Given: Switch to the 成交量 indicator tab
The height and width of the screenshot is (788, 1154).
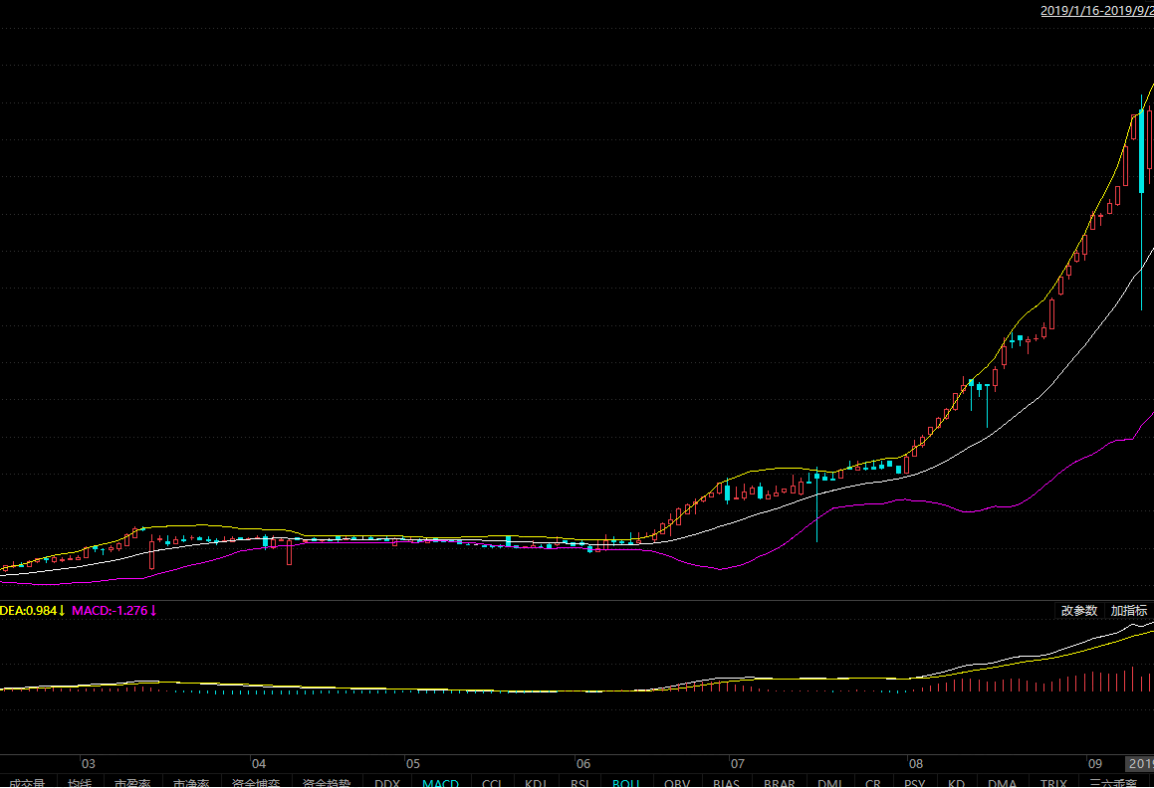Looking at the screenshot, I should [x=26, y=783].
